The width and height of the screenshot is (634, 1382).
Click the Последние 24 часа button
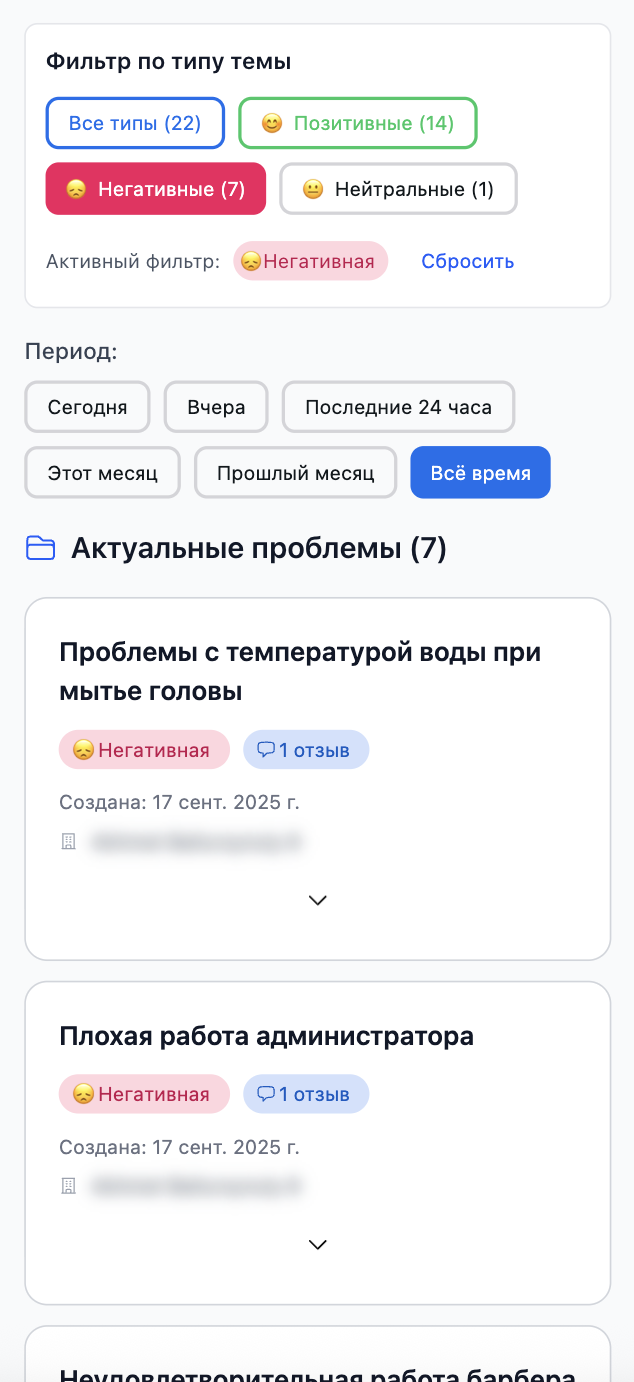point(398,407)
